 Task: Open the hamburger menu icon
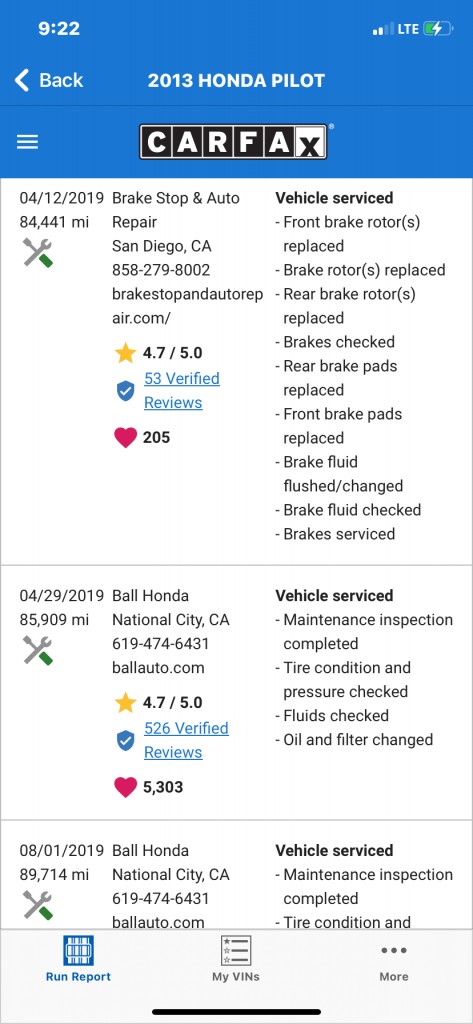pyautogui.click(x=27, y=142)
